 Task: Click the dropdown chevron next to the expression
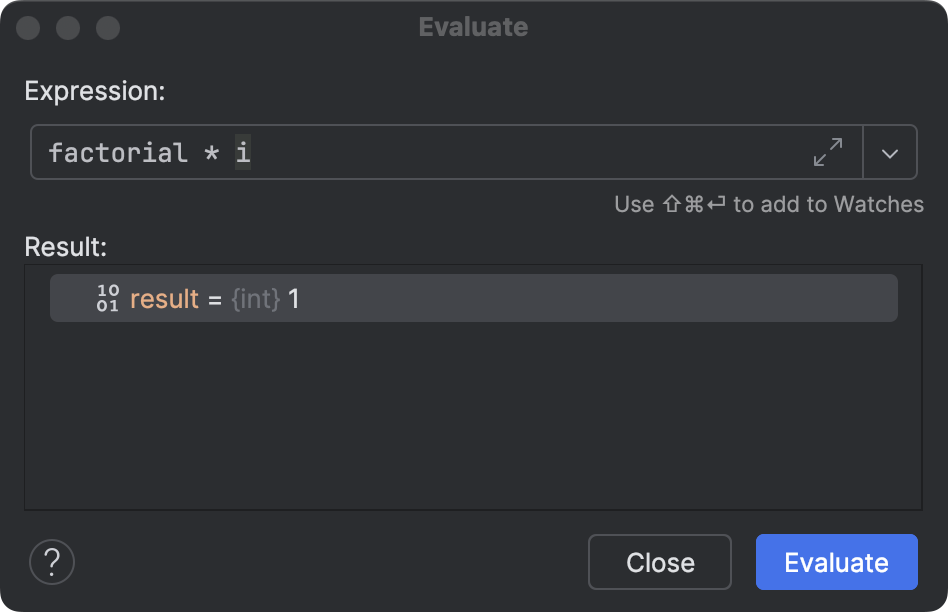click(890, 152)
